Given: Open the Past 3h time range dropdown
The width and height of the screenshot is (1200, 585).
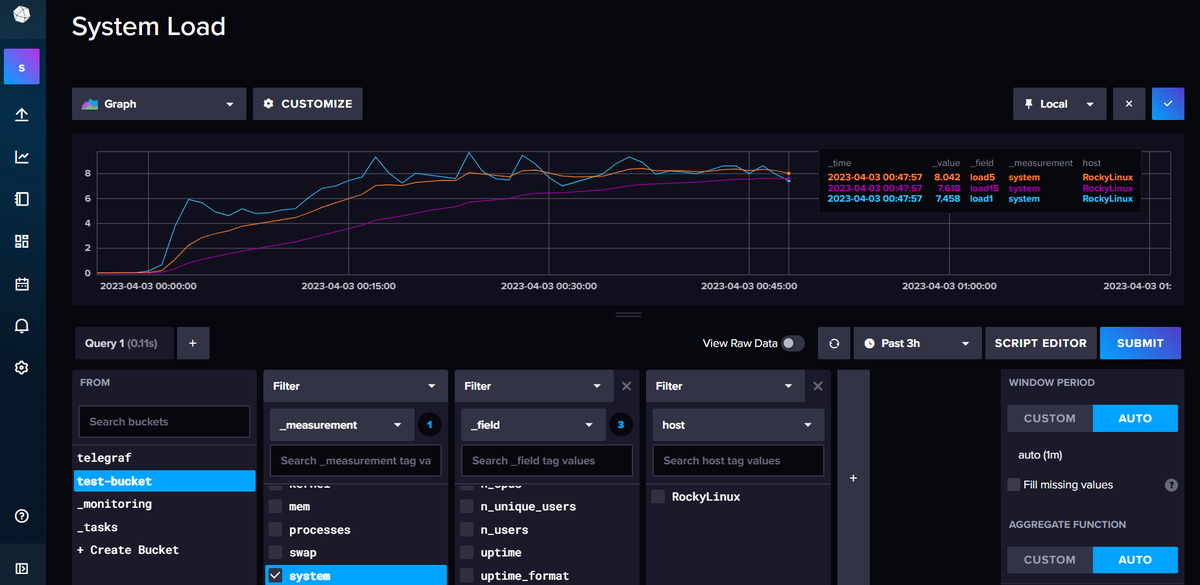Looking at the screenshot, I should coord(915,343).
